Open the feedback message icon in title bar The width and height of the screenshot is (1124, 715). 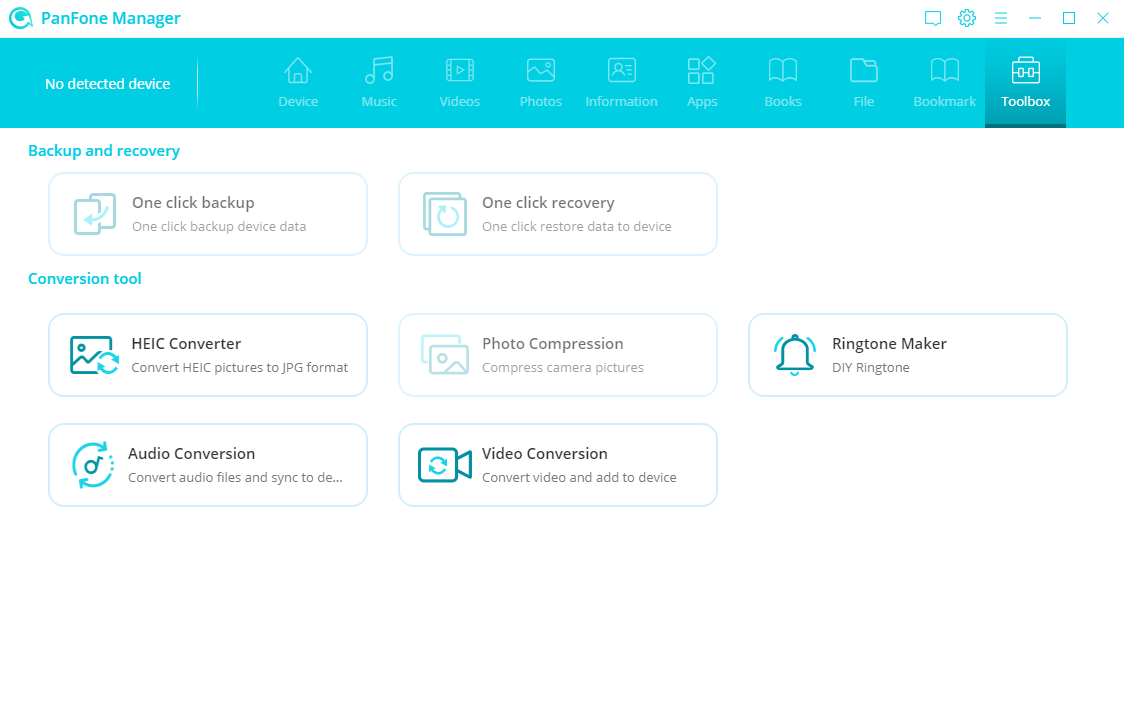pyautogui.click(x=933, y=18)
